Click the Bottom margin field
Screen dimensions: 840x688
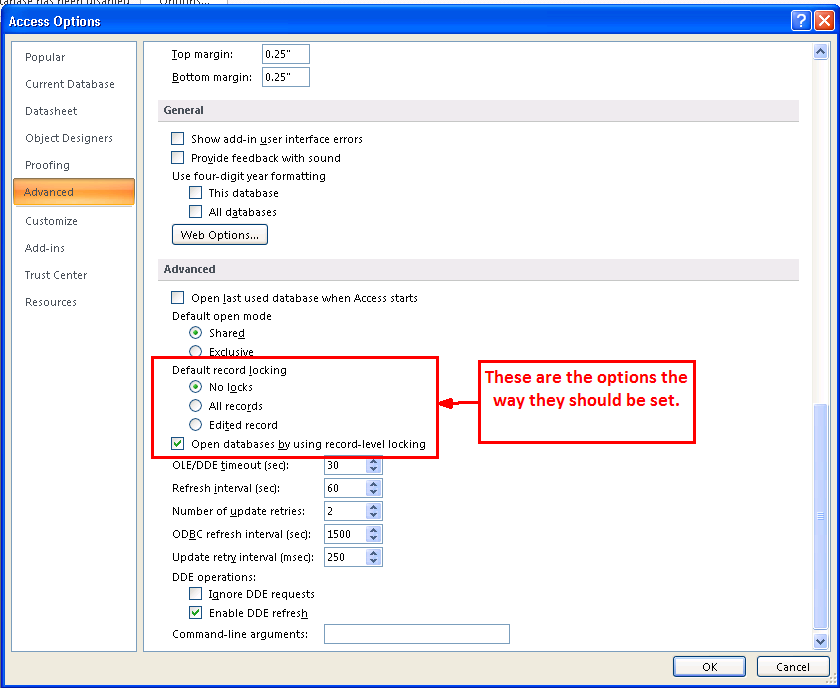(286, 77)
